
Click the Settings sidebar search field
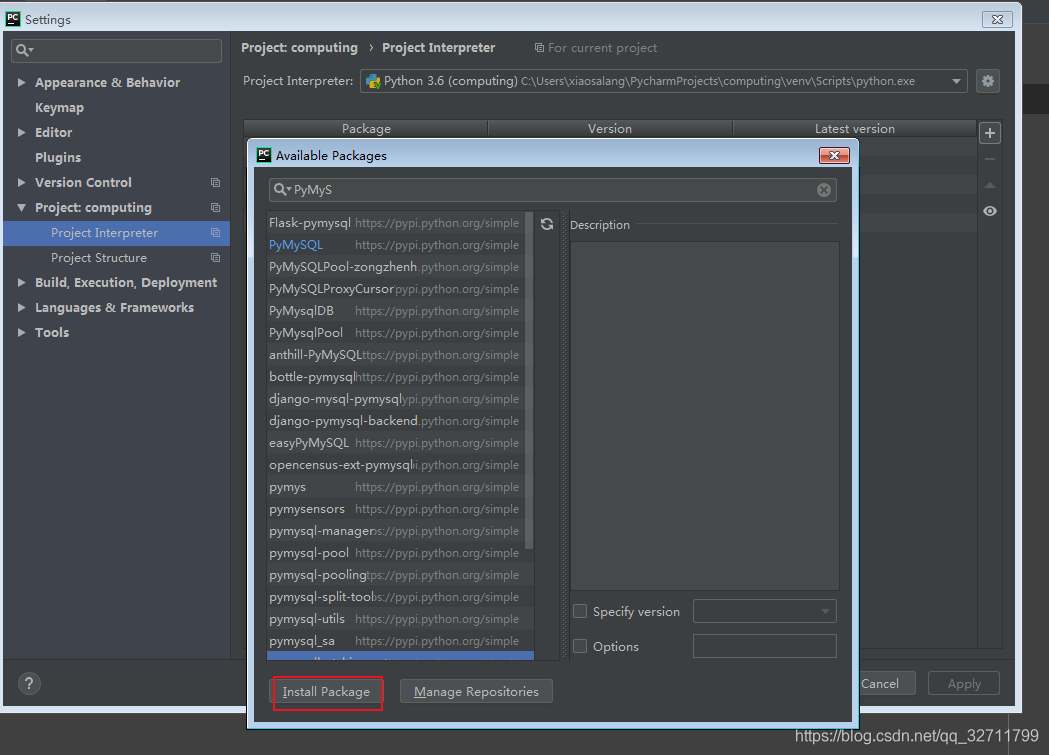(116, 50)
